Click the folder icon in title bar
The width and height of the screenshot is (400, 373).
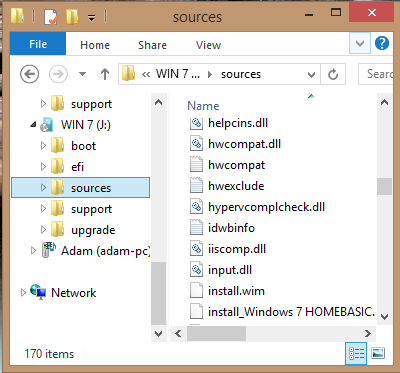coord(17,16)
